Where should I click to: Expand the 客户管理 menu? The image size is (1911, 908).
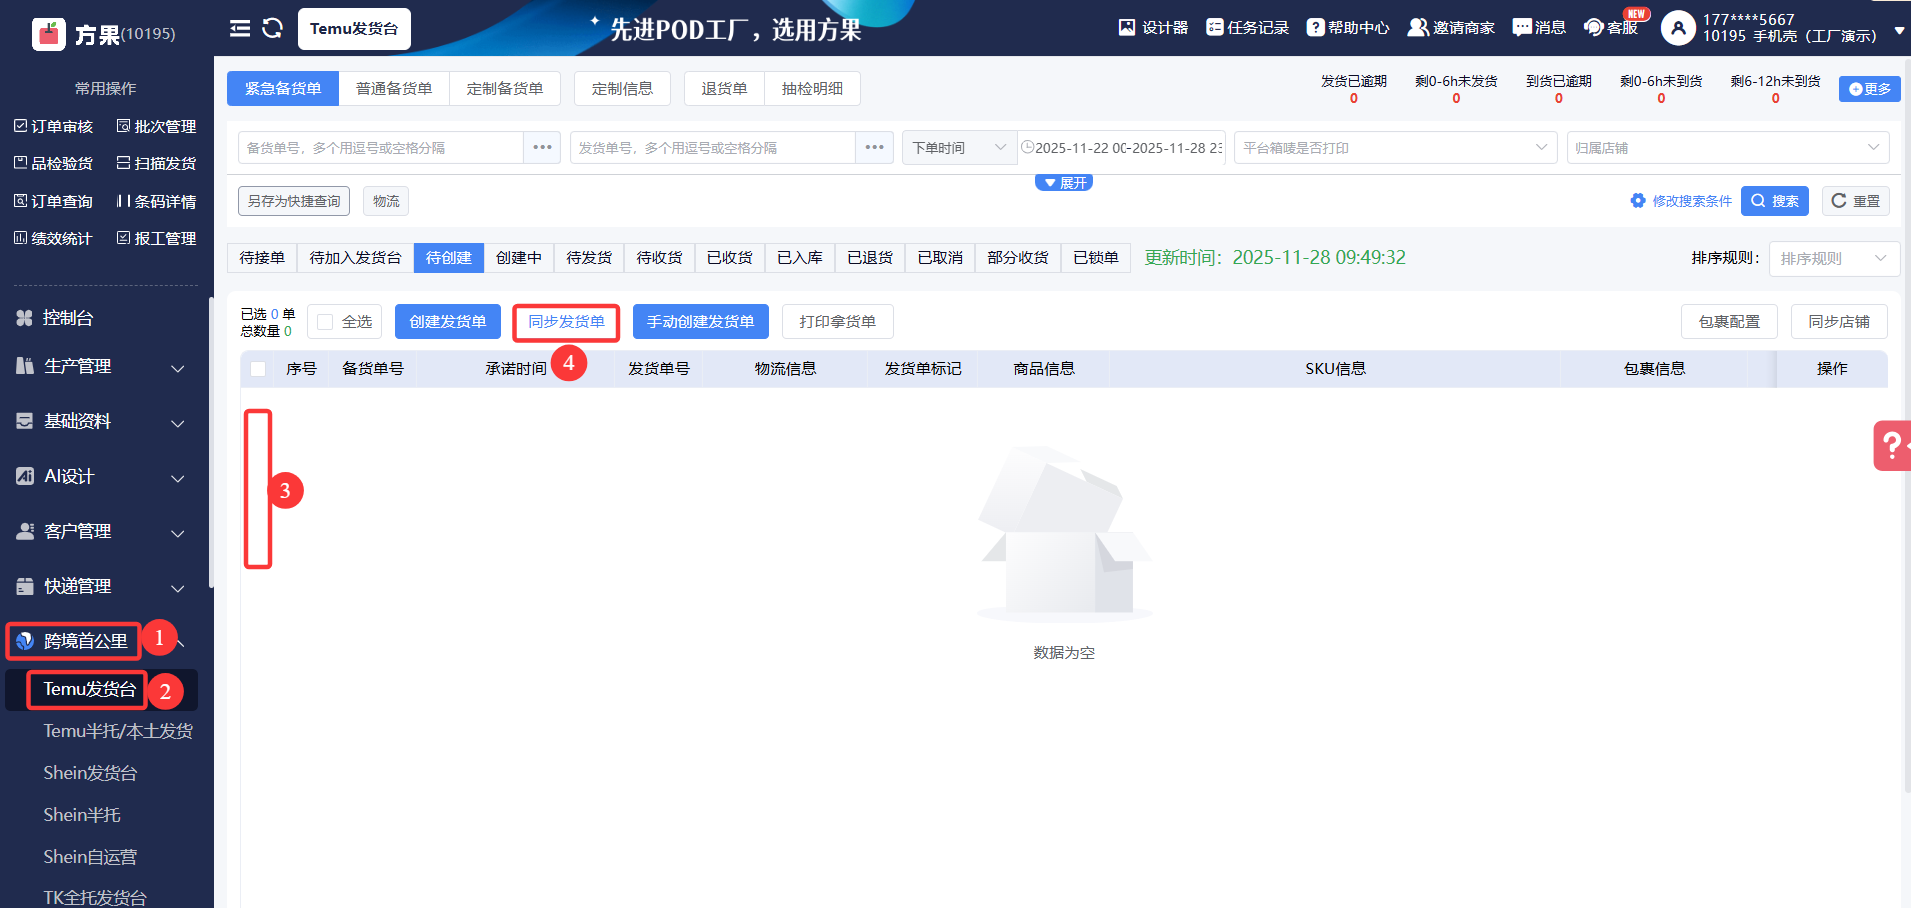(x=100, y=532)
